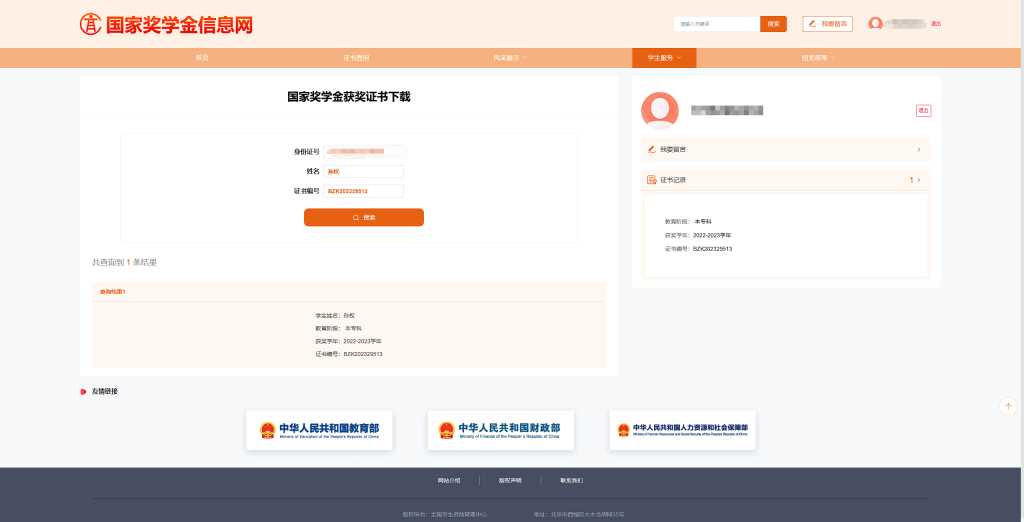Expand the 国奖政策 navigation dropdown
1024x522 pixels.
(818, 57)
